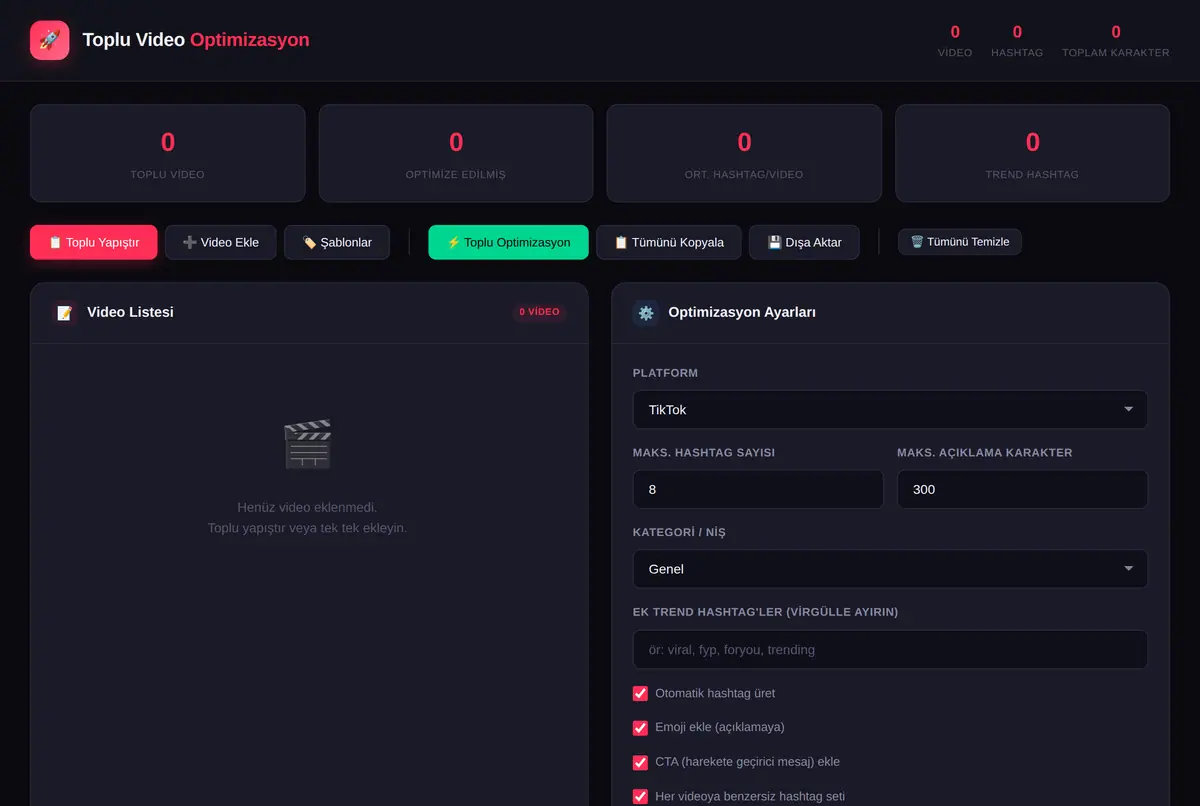Open the Kategori / Niş dropdown showing Genel

890,569
